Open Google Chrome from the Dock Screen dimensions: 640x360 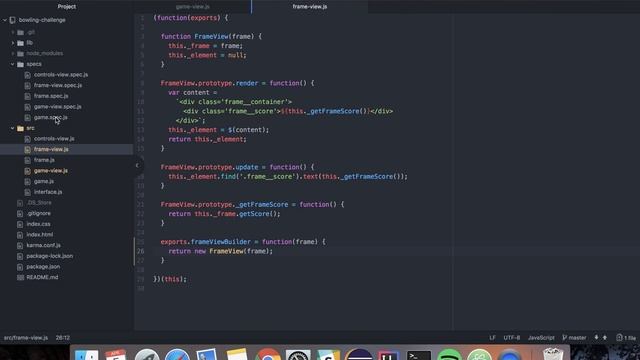tap(268, 354)
